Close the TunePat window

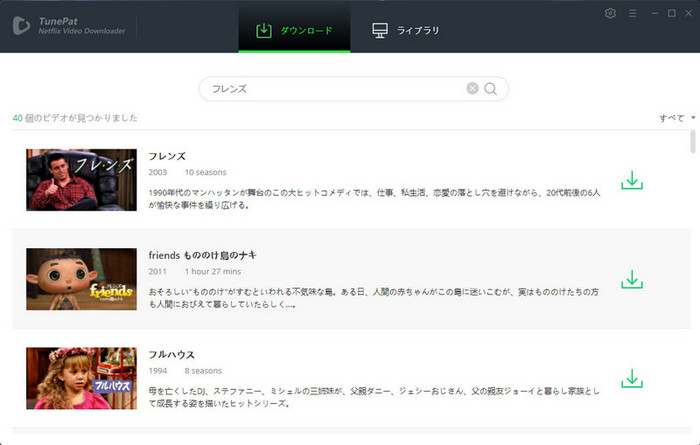coord(688,13)
